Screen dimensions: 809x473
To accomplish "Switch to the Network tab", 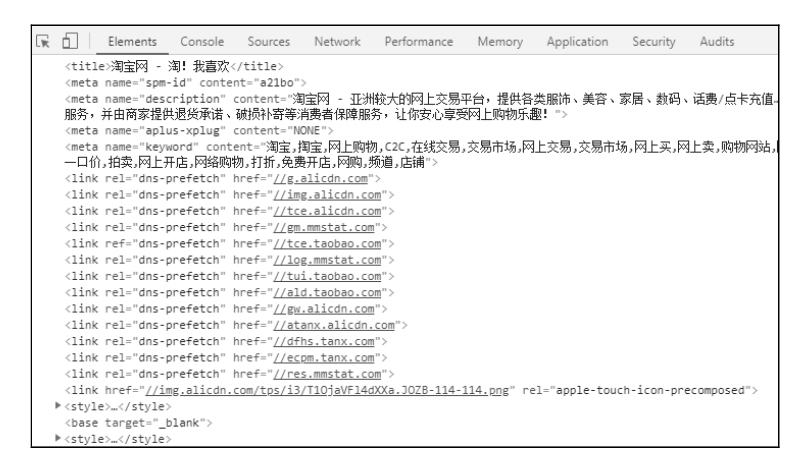I will [x=337, y=42].
